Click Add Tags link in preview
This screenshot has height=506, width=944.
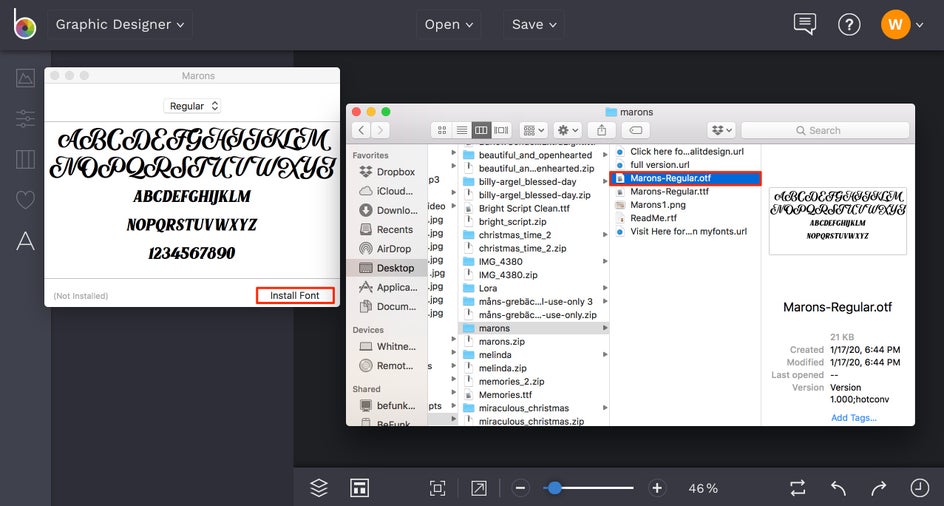854,417
